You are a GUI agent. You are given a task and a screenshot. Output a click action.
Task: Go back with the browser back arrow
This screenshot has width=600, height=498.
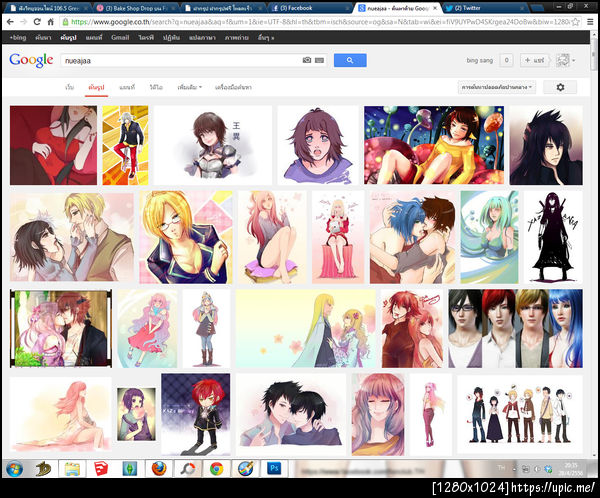[10, 22]
